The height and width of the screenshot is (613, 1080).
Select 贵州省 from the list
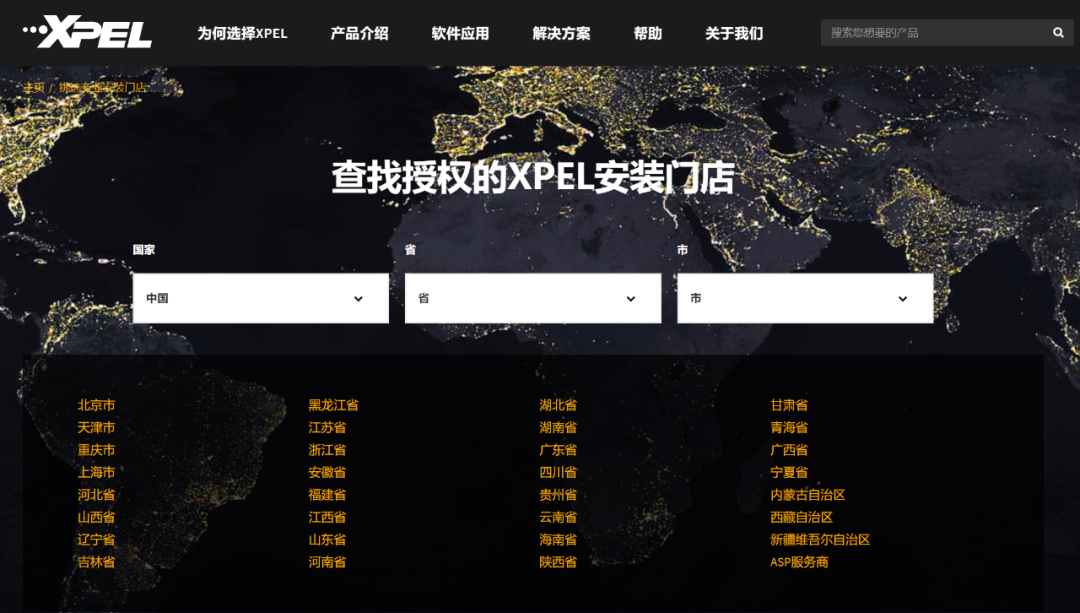[558, 495]
